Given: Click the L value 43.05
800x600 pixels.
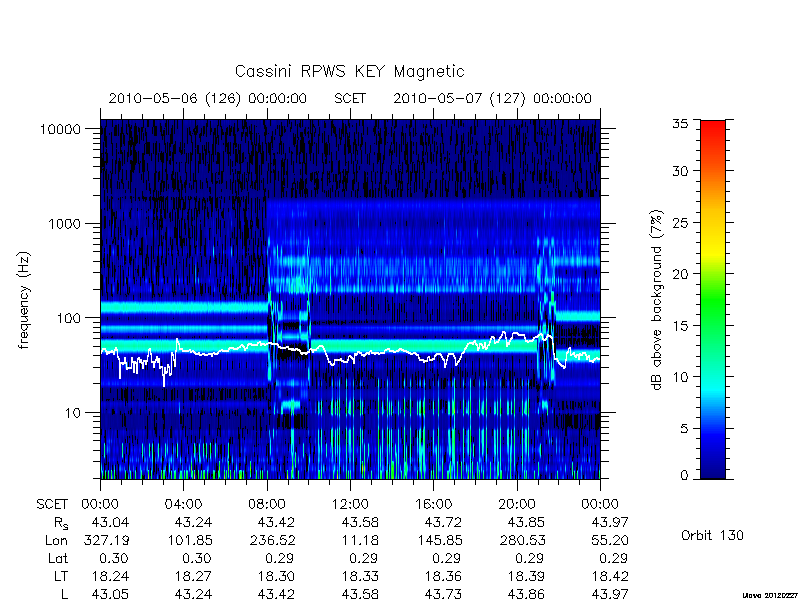Looking at the screenshot, I should pos(110,594).
